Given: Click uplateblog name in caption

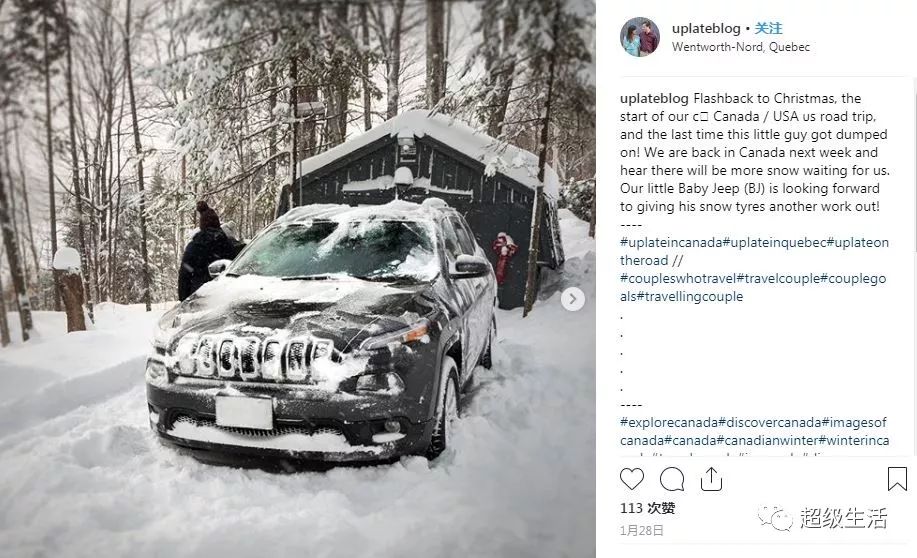Looking at the screenshot, I should tap(655, 98).
